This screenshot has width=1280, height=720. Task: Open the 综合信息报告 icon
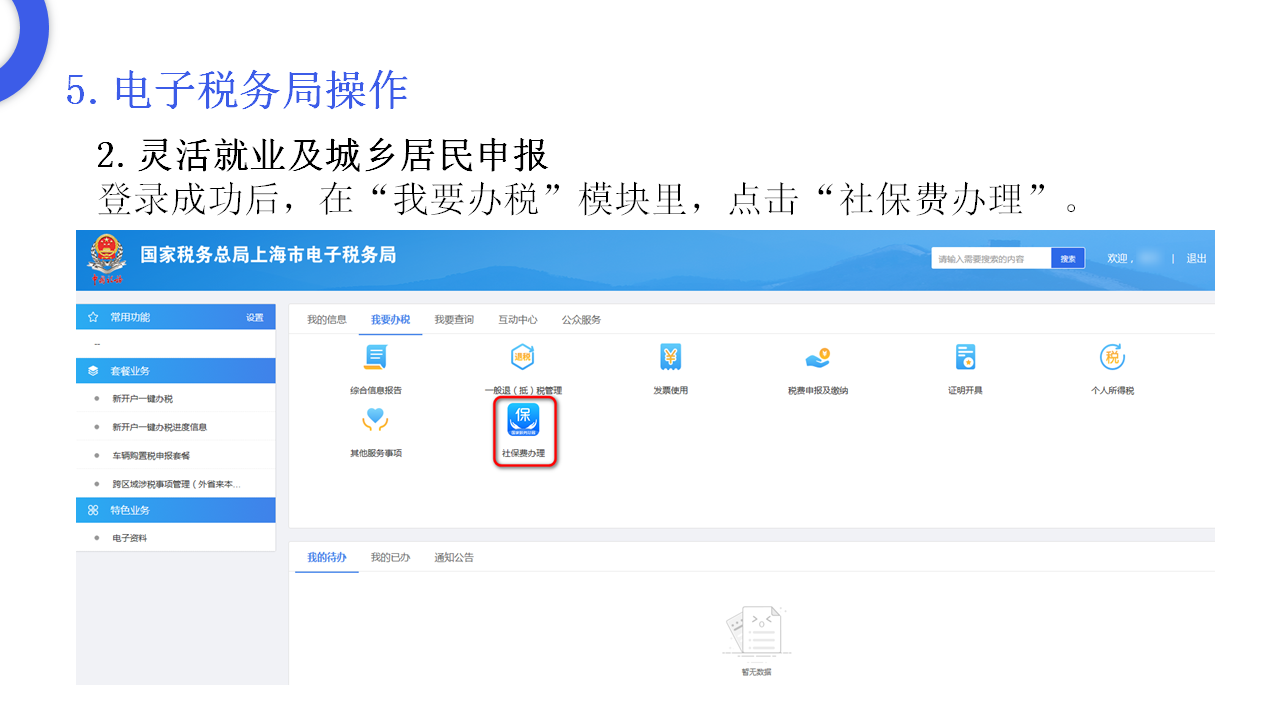(x=376, y=357)
